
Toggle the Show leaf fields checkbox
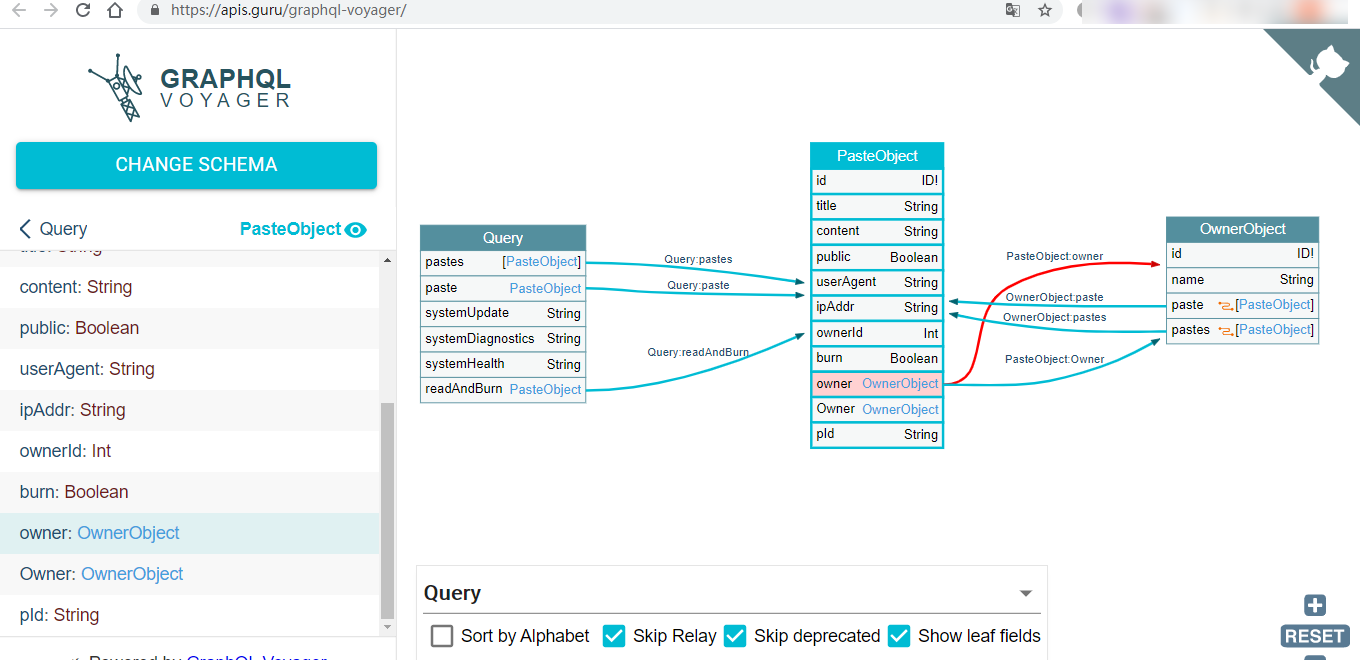pyautogui.click(x=899, y=636)
